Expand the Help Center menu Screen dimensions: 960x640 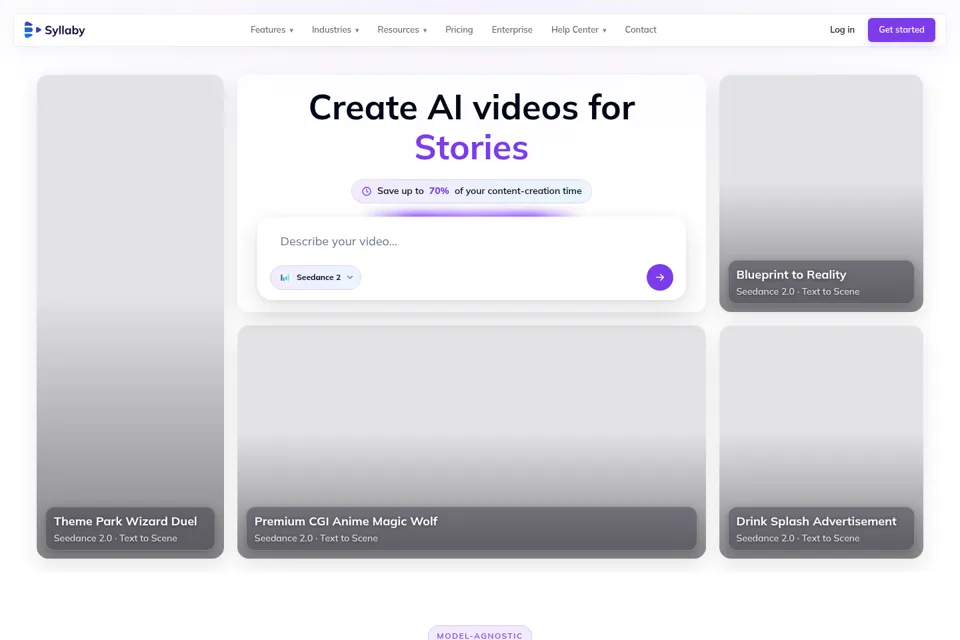click(x=579, y=29)
